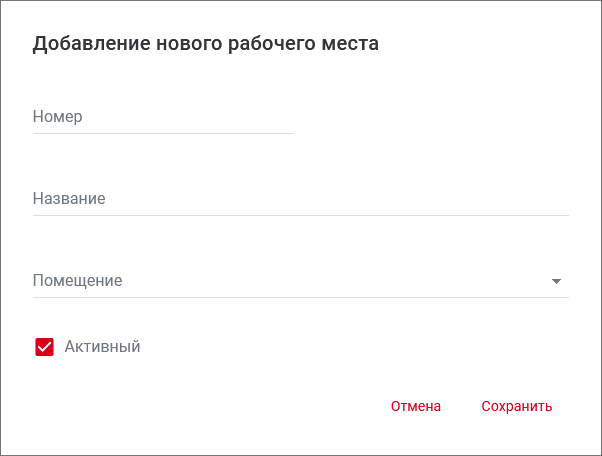Click the Помещение placeholder text
The width and height of the screenshot is (602, 456).
click(x=77, y=281)
